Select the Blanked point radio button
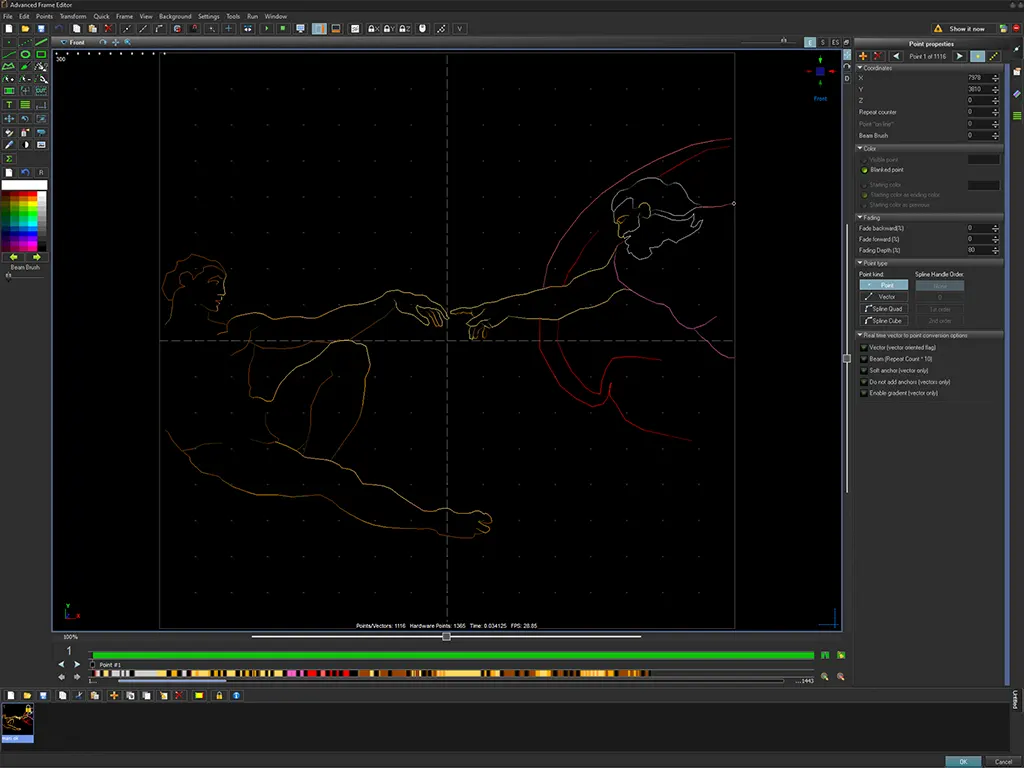 point(864,170)
